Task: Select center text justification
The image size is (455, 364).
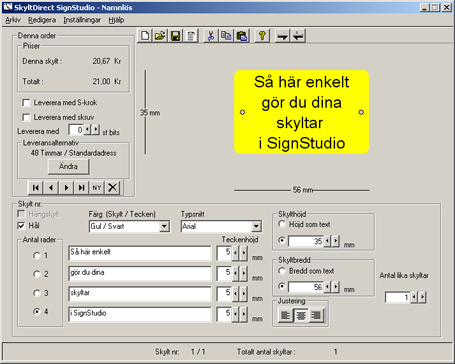Action: pos(301,315)
